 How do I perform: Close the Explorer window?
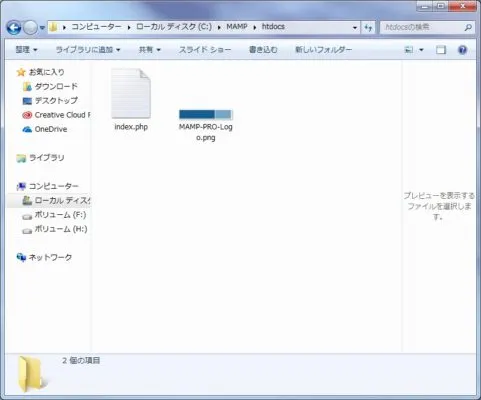point(463,6)
